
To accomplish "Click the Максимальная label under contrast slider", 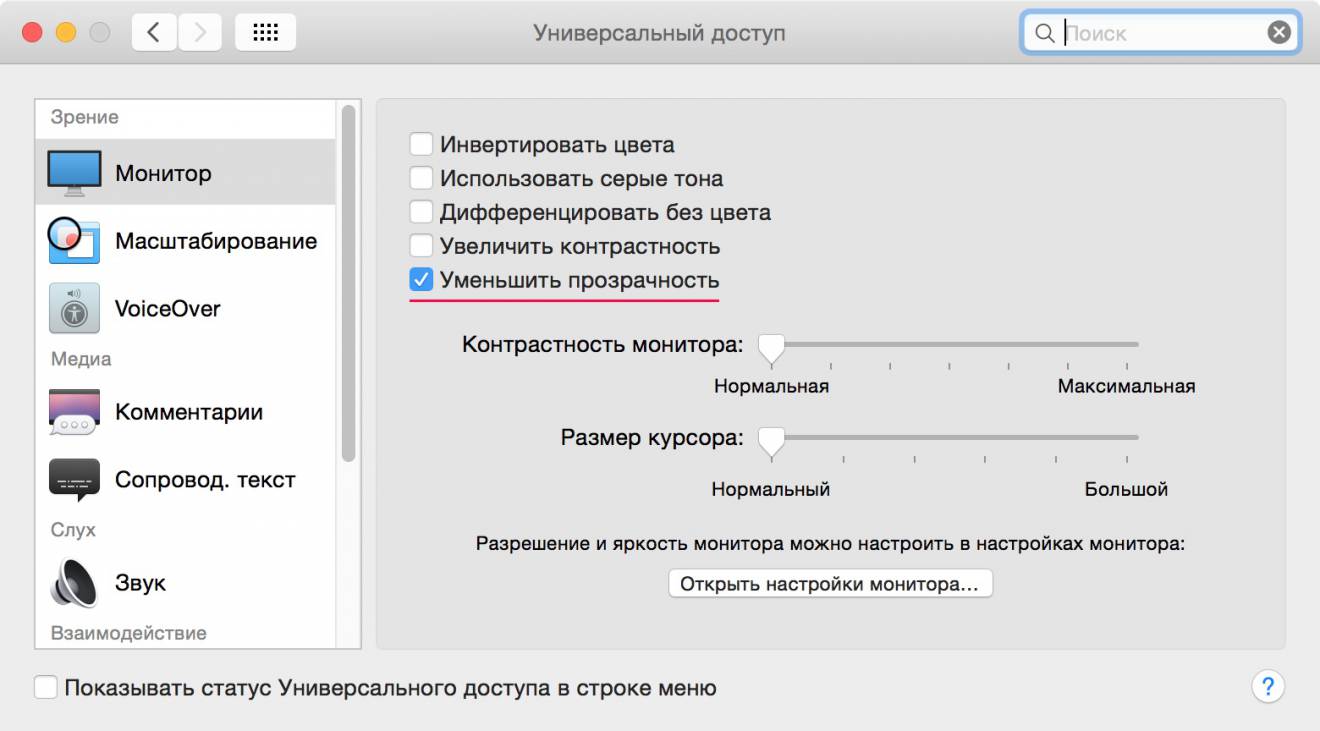I will 1127,386.
